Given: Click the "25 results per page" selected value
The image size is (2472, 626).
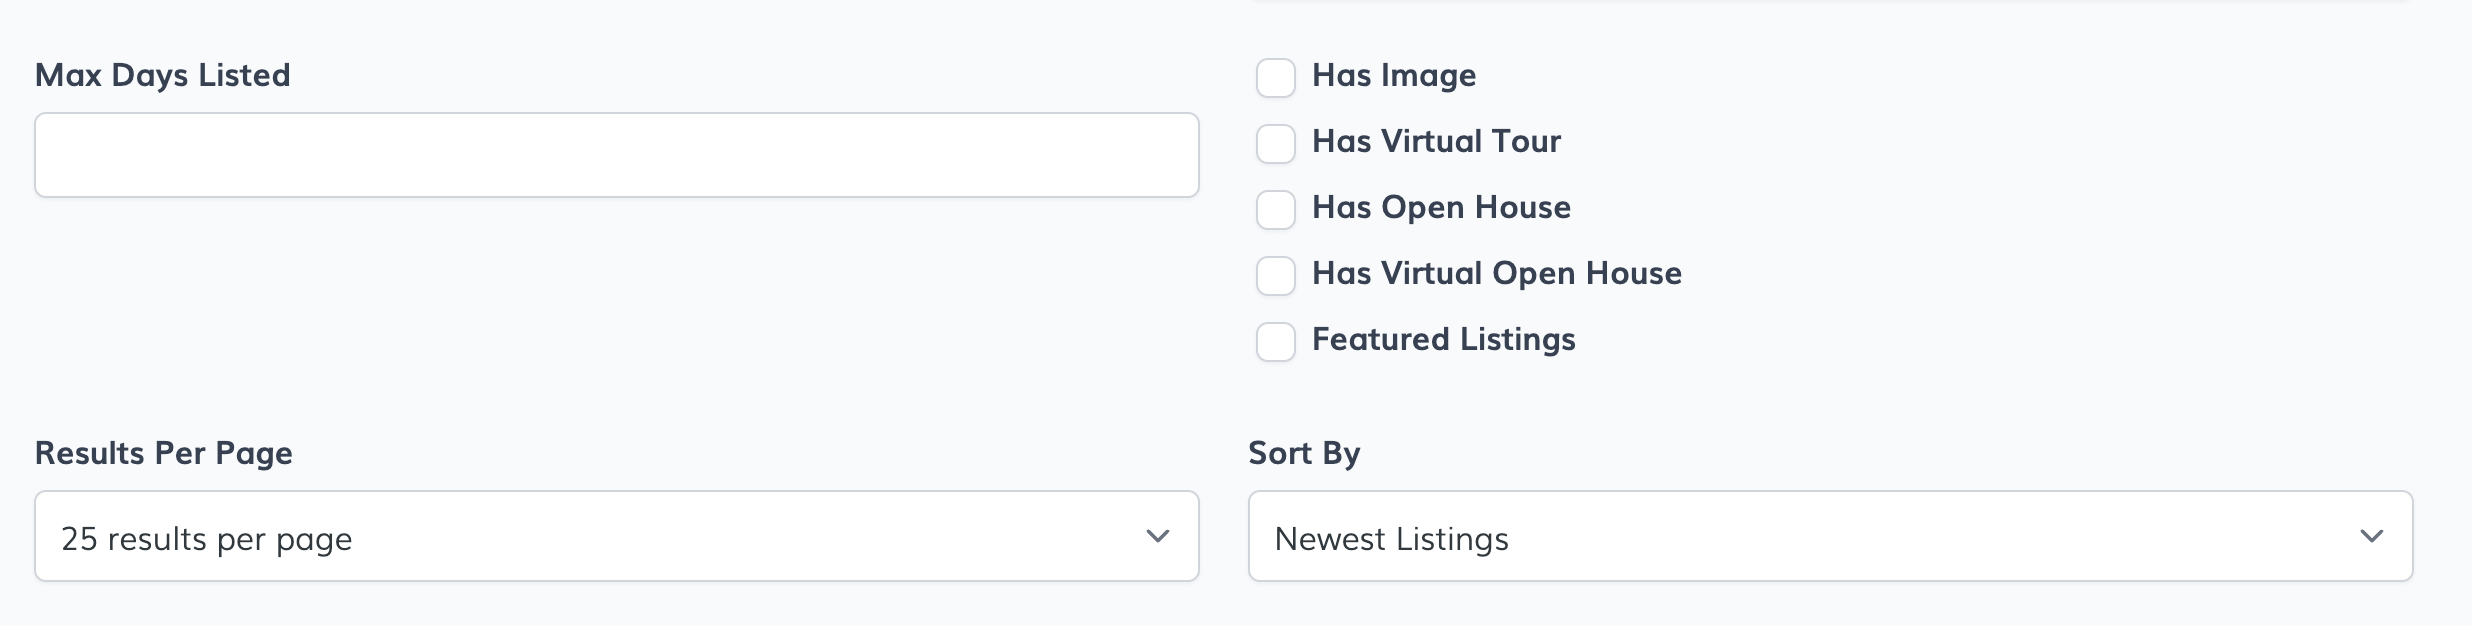Looking at the screenshot, I should click(x=206, y=539).
